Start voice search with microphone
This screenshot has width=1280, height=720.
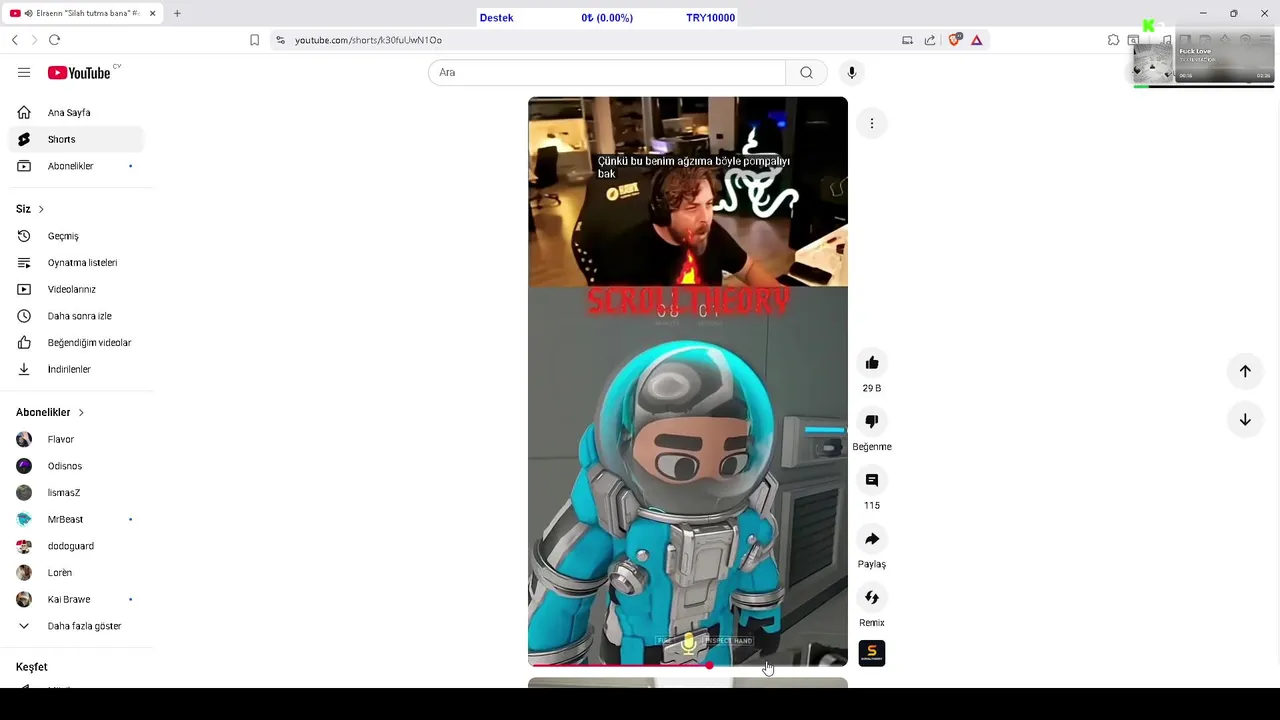pyautogui.click(x=852, y=72)
